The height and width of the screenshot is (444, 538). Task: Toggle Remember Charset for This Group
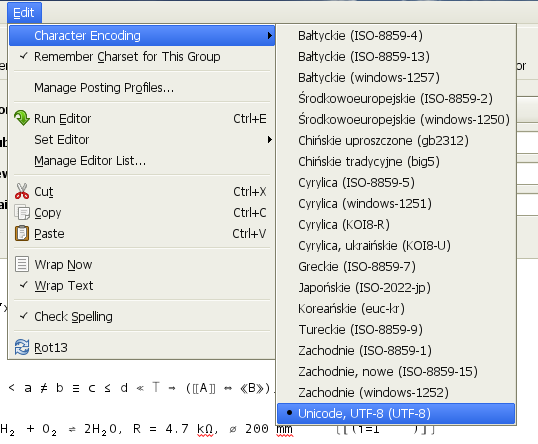tap(141, 57)
